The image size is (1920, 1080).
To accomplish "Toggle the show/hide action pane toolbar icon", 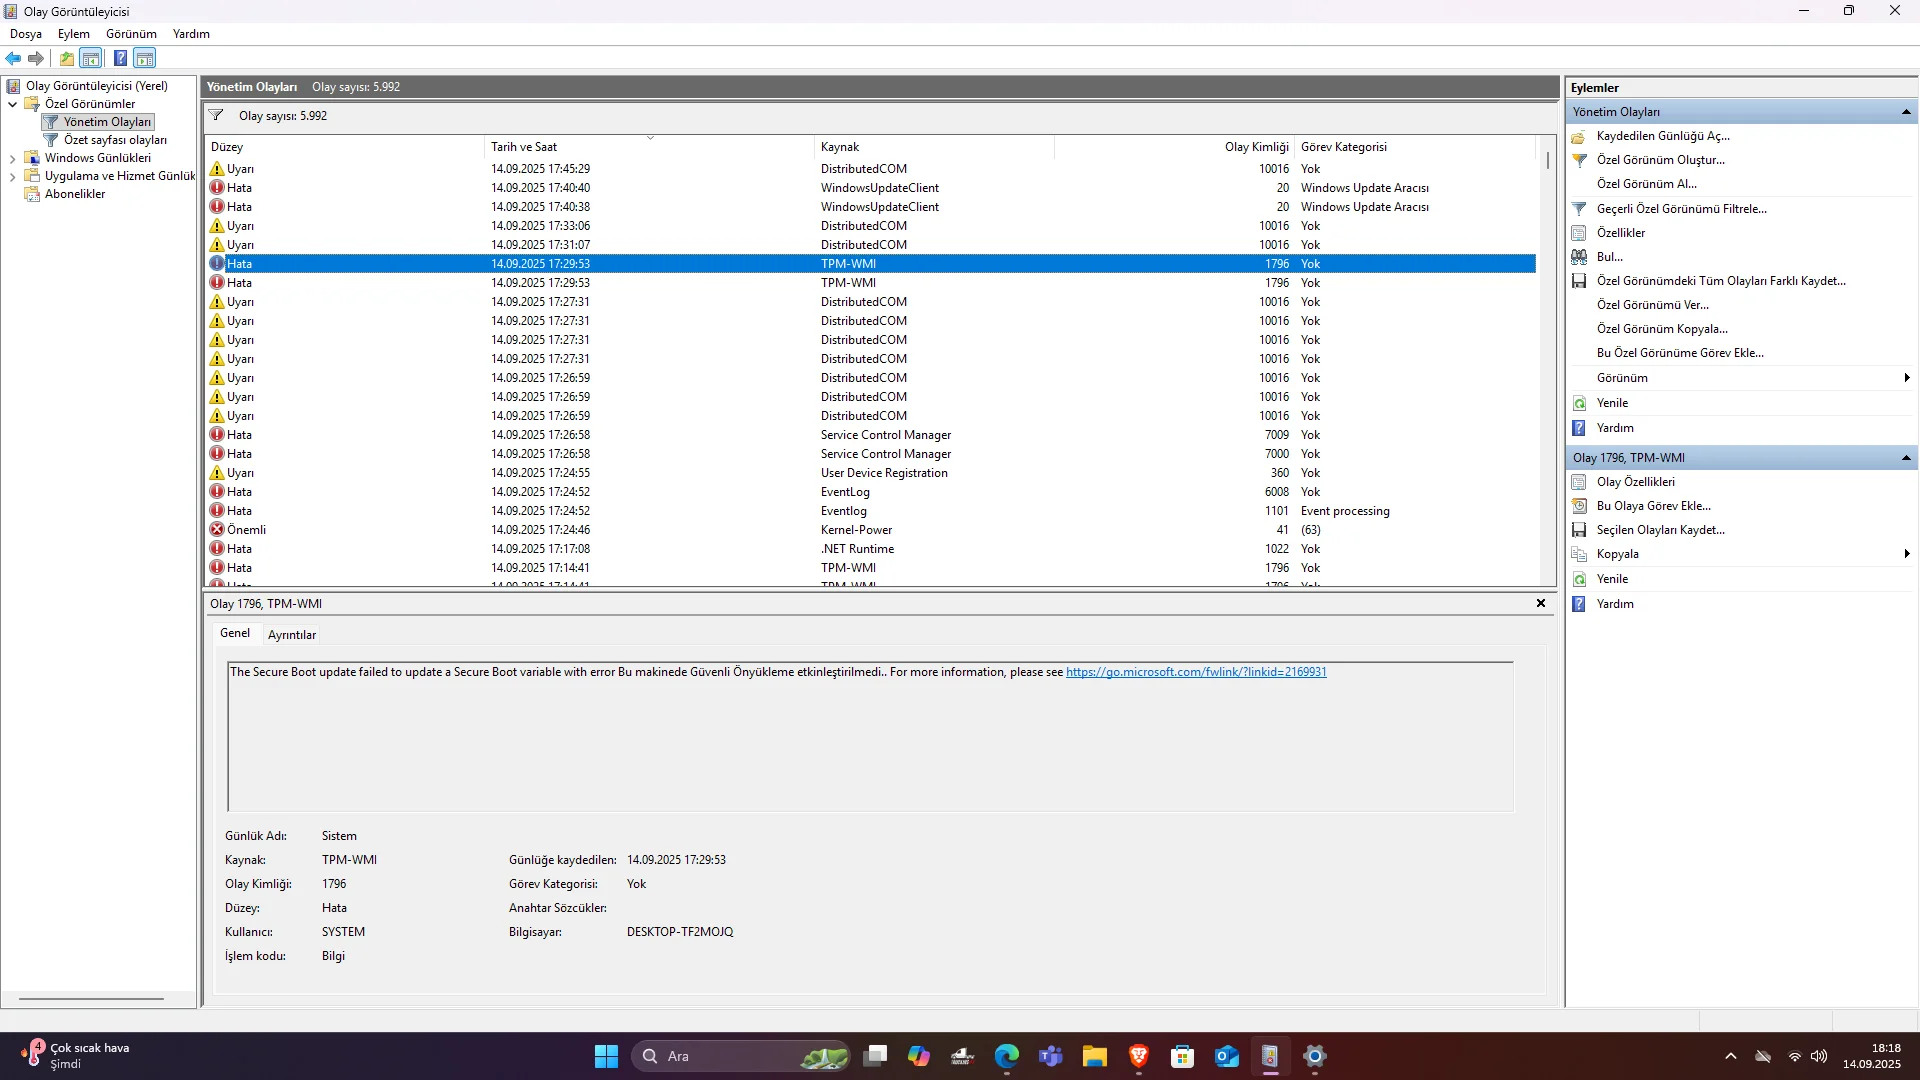I will pos(145,58).
